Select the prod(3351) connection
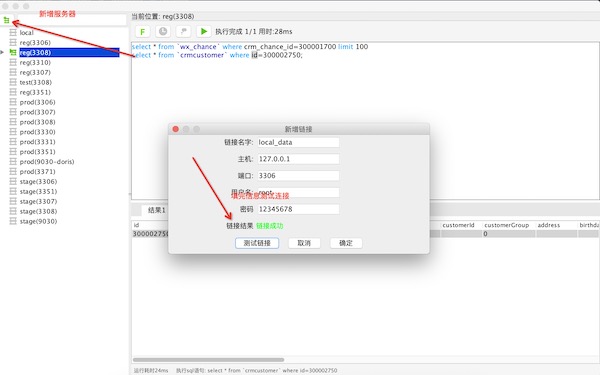Image resolution: width=600 pixels, height=375 pixels. click(x=38, y=152)
